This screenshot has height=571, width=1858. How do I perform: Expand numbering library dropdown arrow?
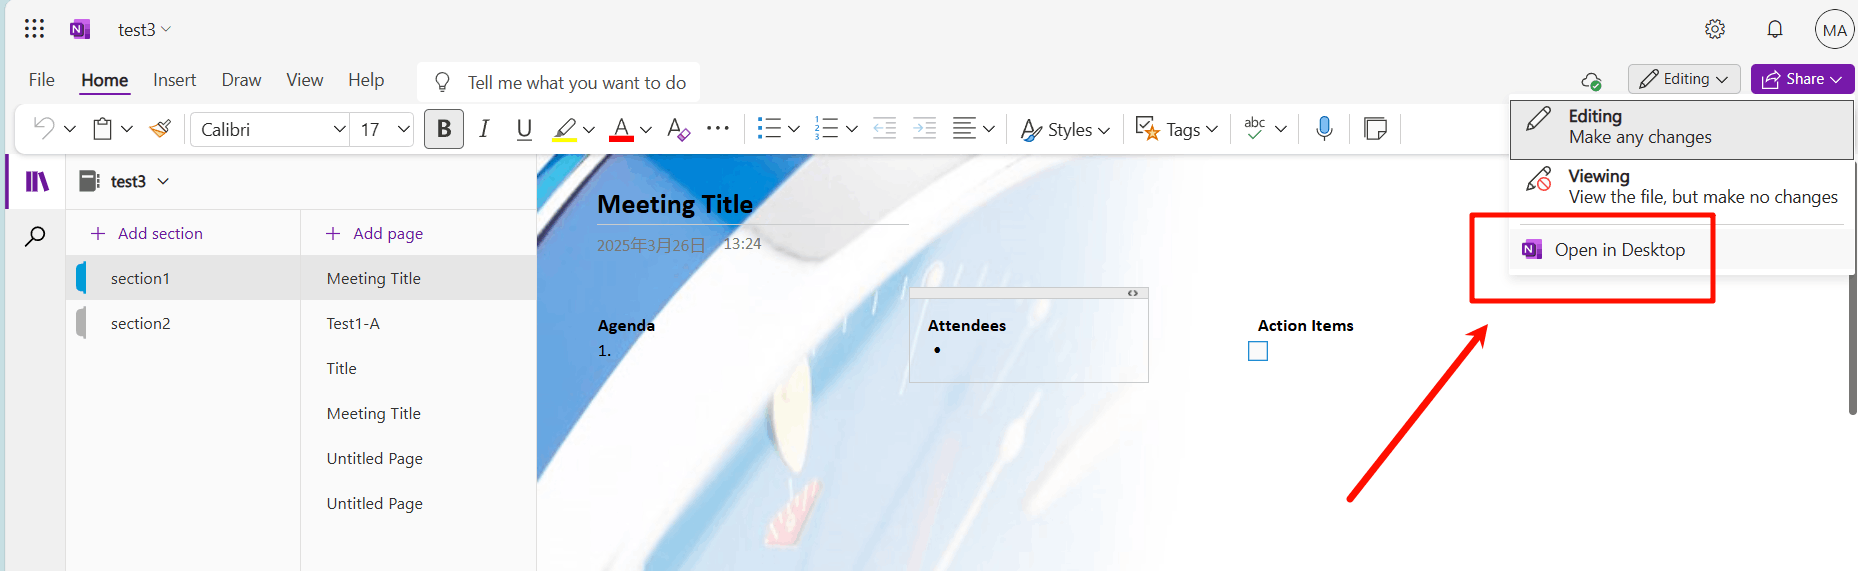click(852, 129)
